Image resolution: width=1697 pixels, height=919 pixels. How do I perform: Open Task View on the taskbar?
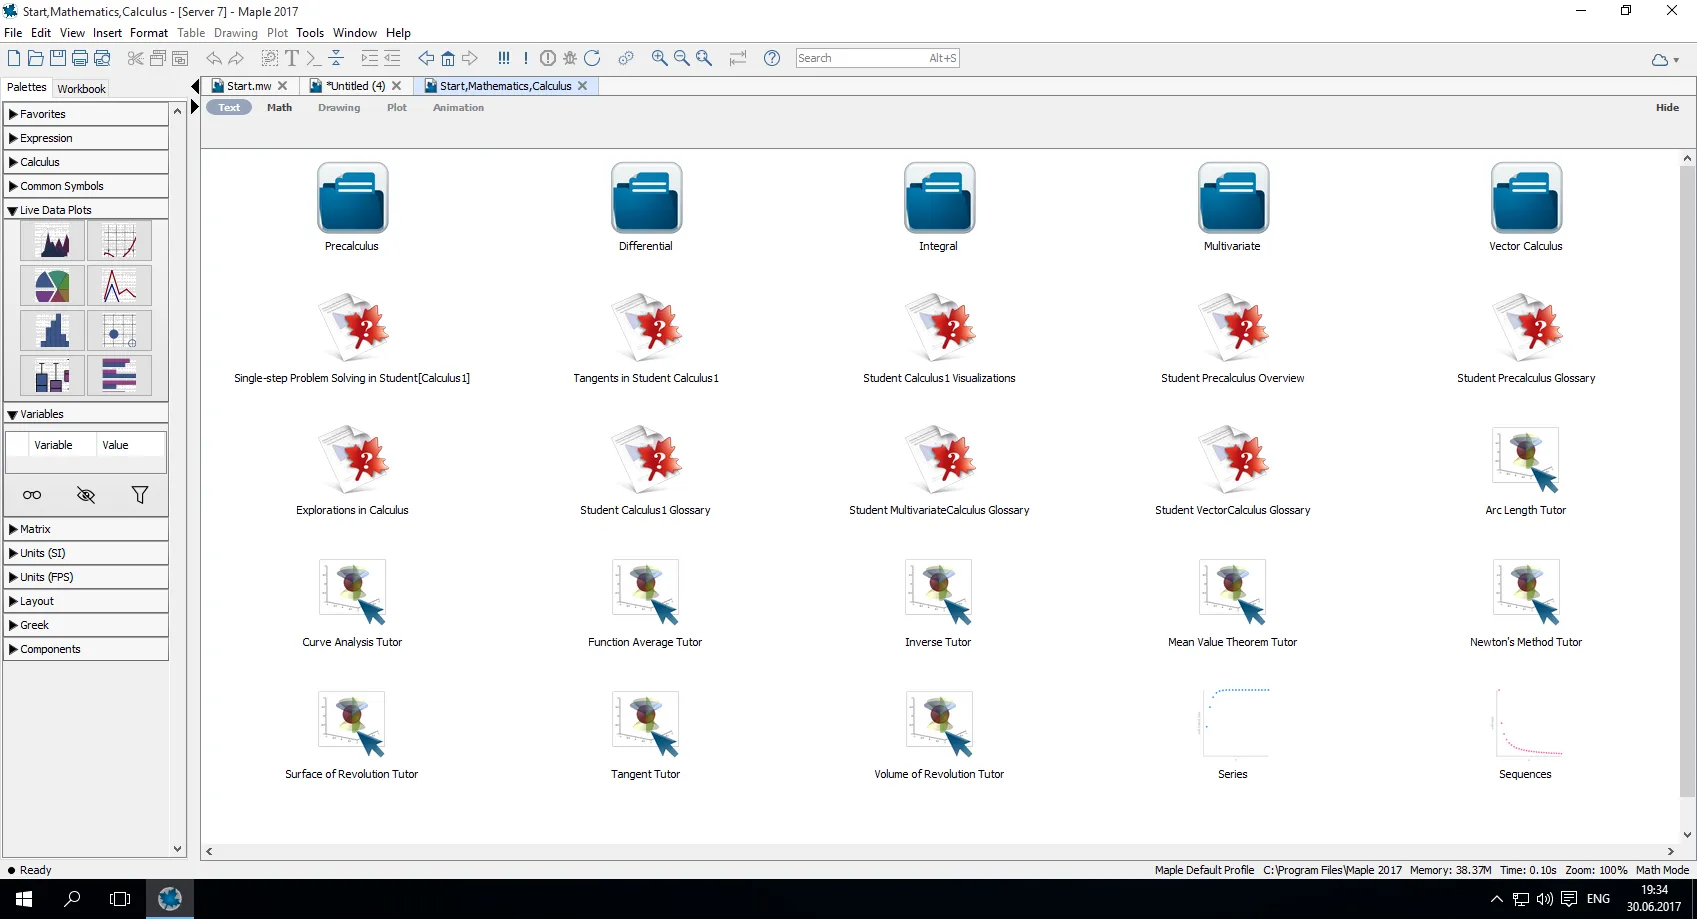pos(120,899)
